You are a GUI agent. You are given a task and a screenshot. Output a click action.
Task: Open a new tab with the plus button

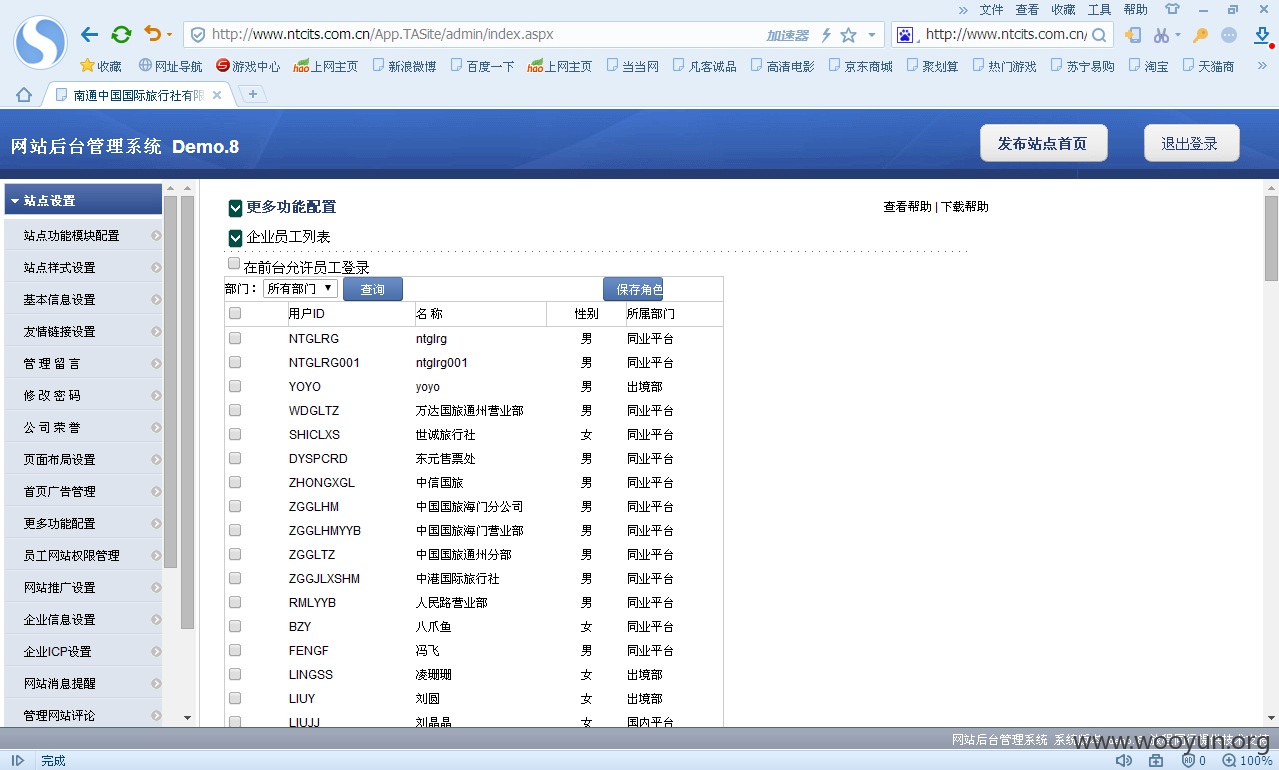tap(253, 95)
